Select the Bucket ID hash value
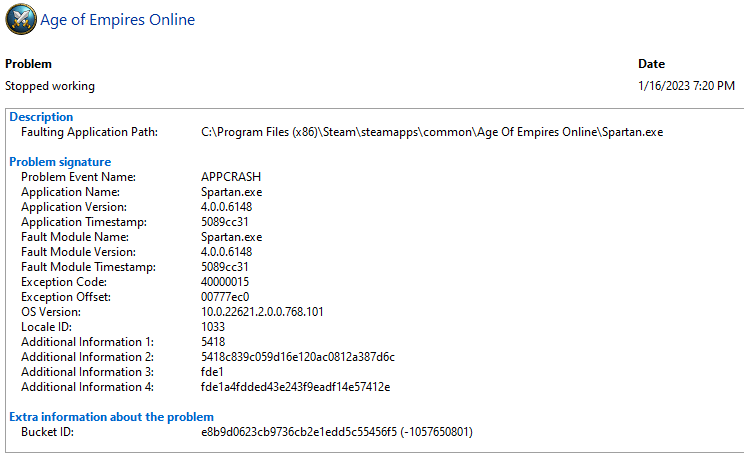Image resolution: width=744 pixels, height=467 pixels. click(337, 432)
